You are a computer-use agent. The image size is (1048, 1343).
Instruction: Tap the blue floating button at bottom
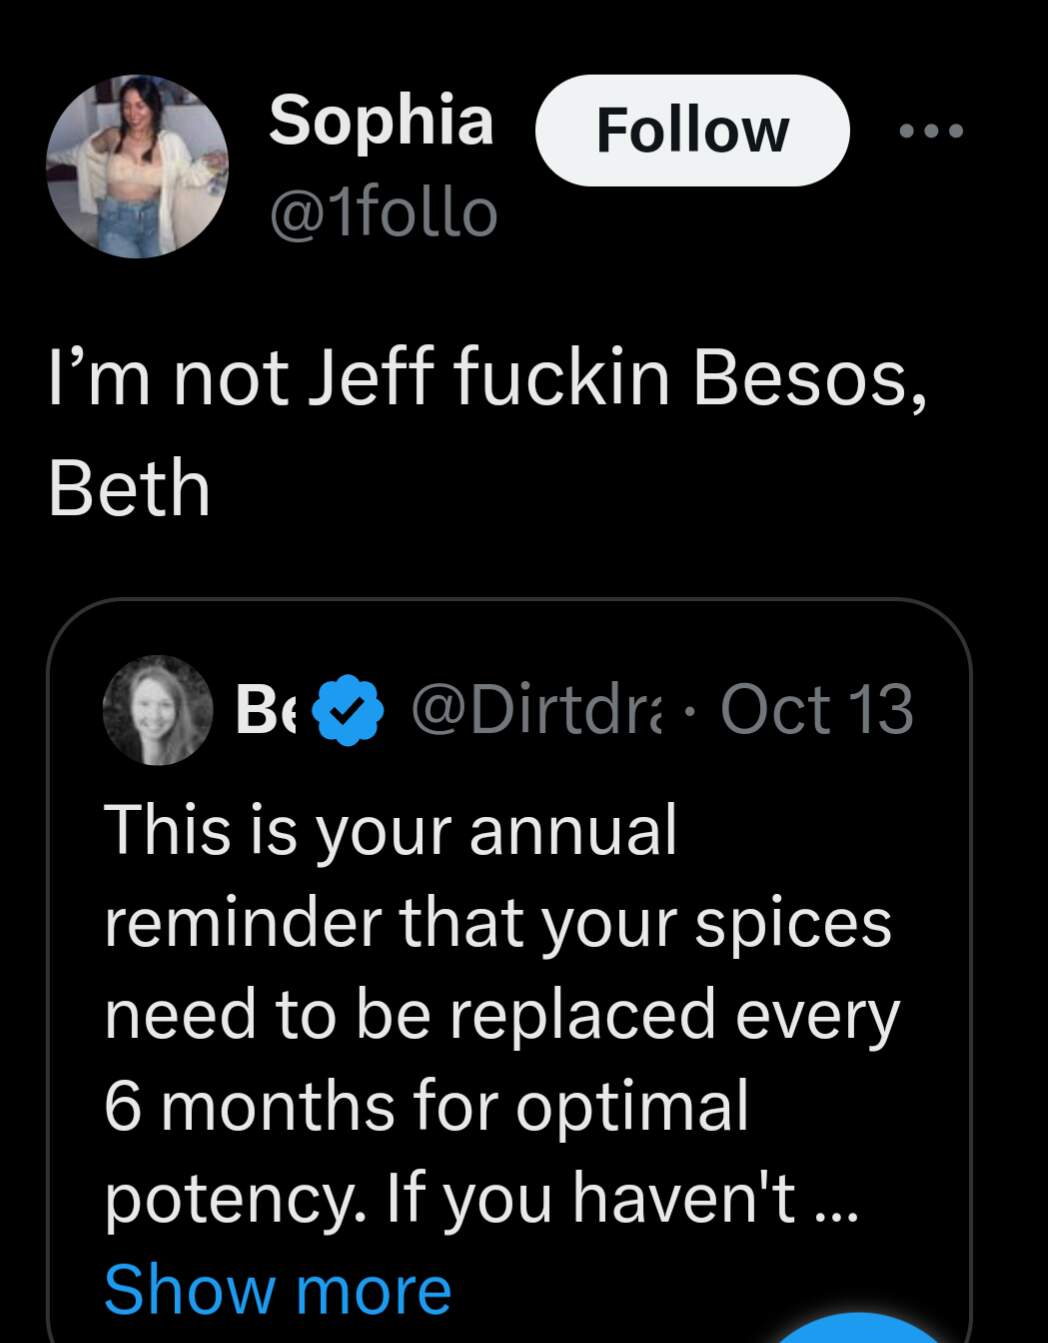click(860, 1330)
